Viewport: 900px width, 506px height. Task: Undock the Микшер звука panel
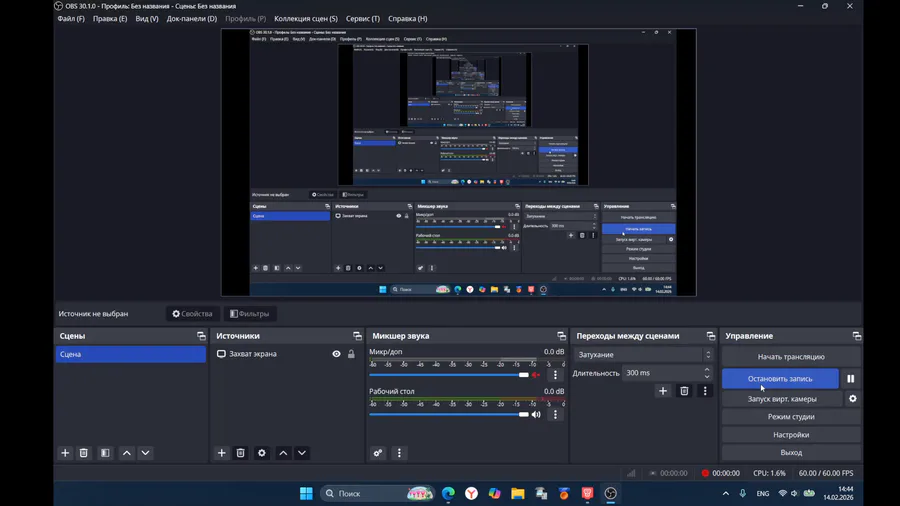coord(561,336)
